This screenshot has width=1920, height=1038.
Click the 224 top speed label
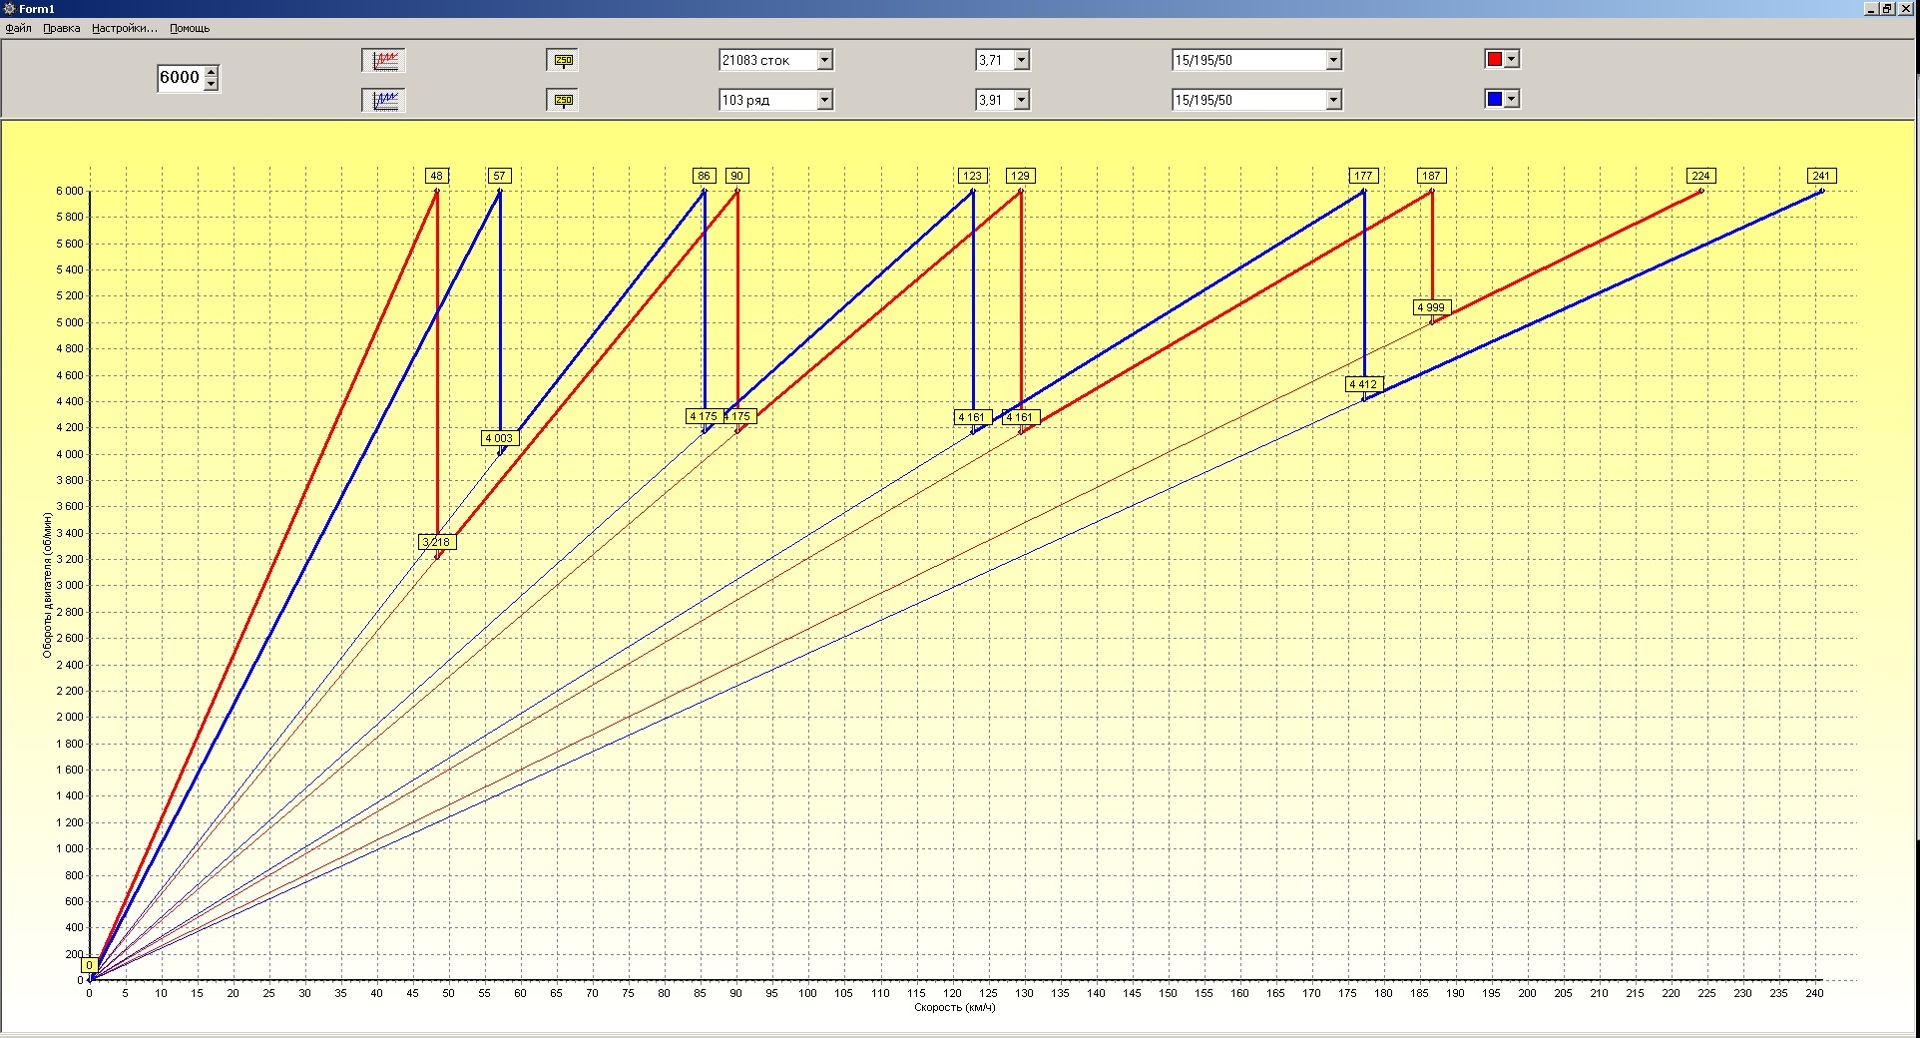pos(1701,176)
